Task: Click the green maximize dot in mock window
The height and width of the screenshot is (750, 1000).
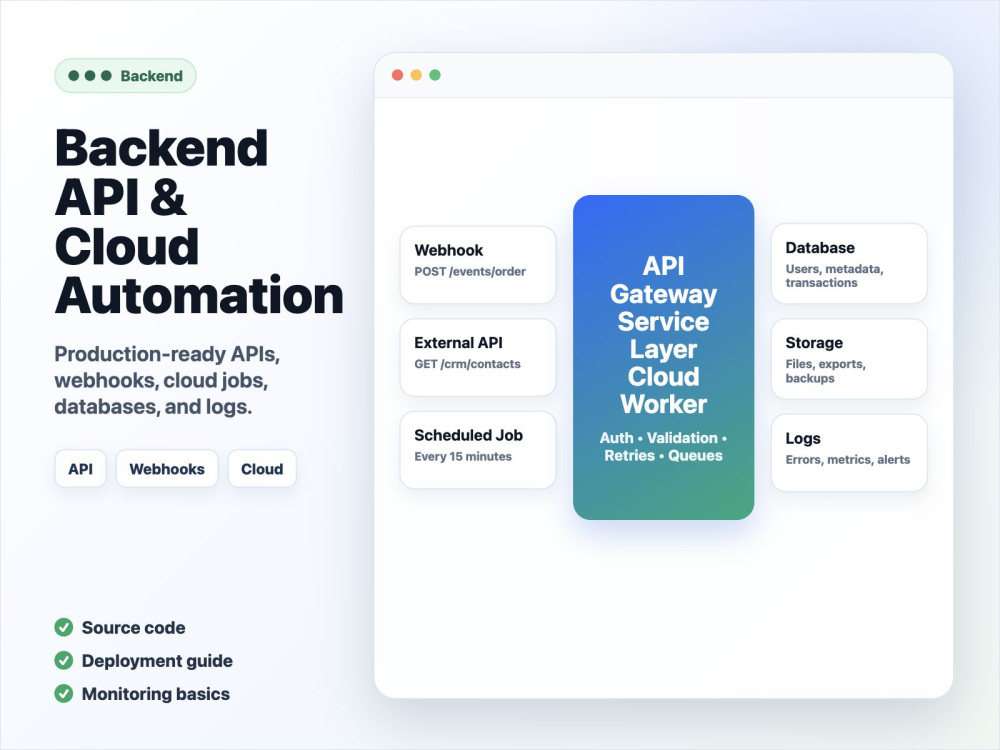Action: 435,75
